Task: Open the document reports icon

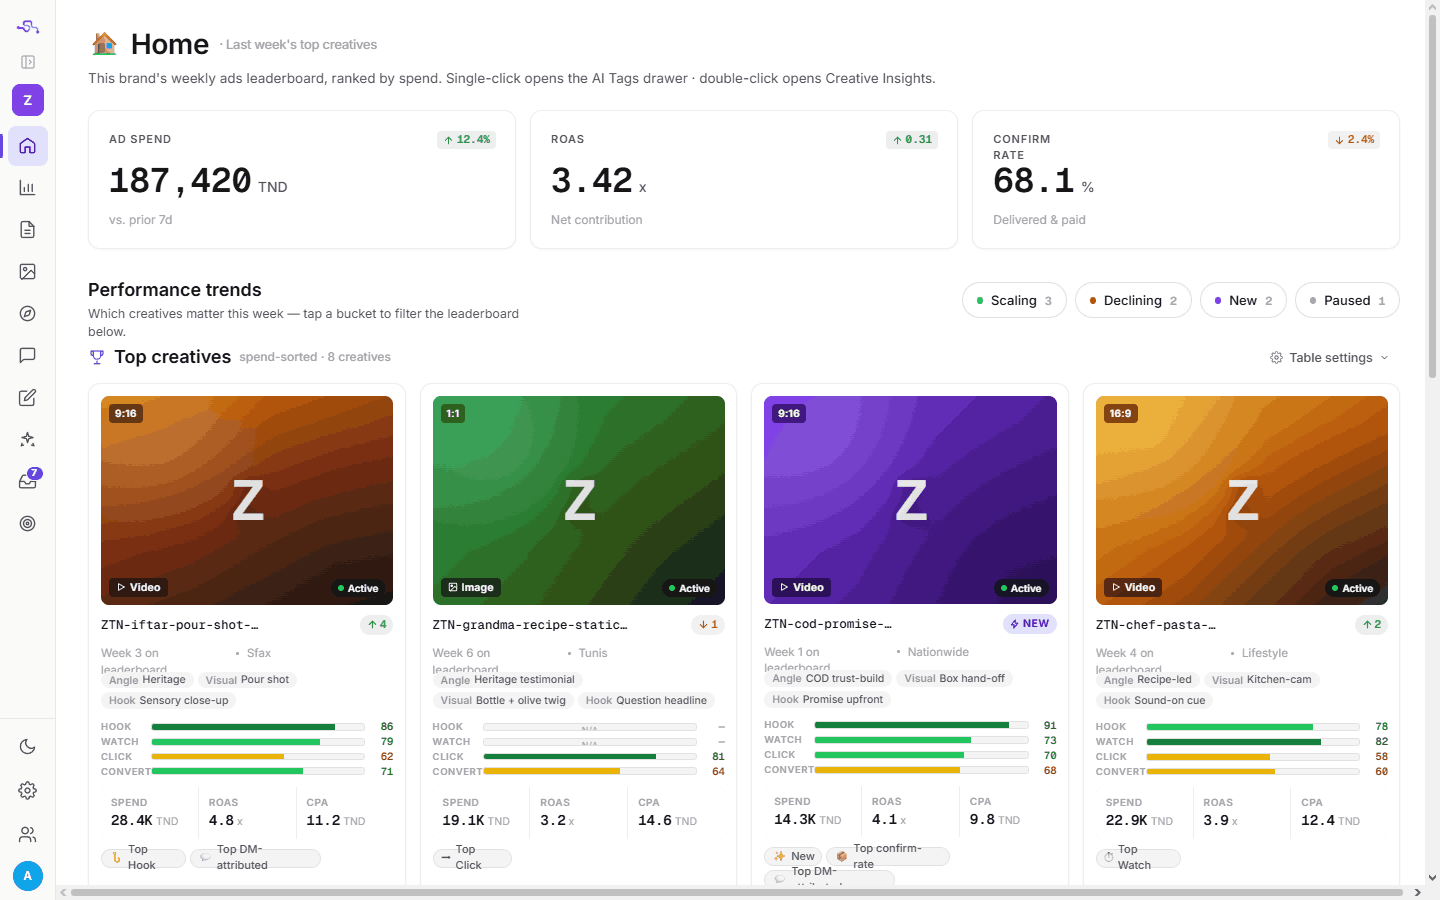Action: click(28, 230)
